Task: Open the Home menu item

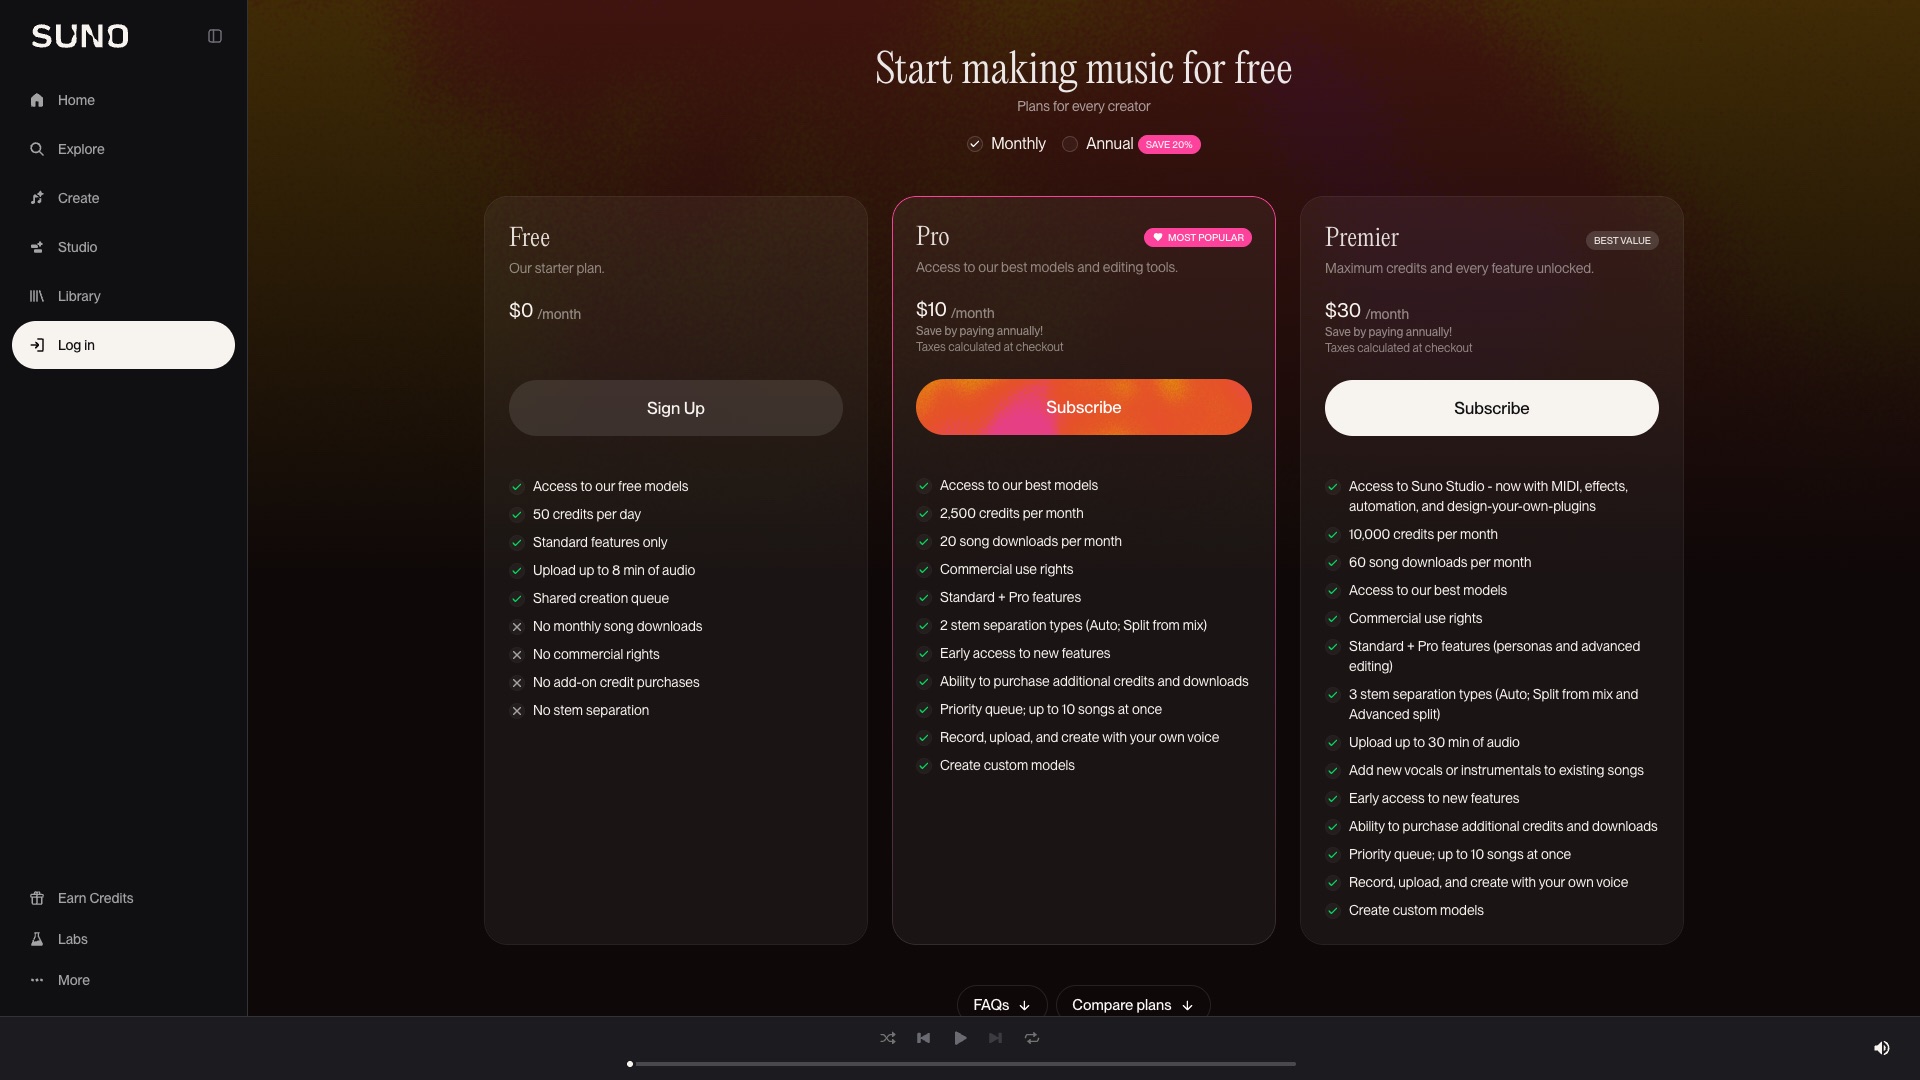Action: tap(123, 100)
